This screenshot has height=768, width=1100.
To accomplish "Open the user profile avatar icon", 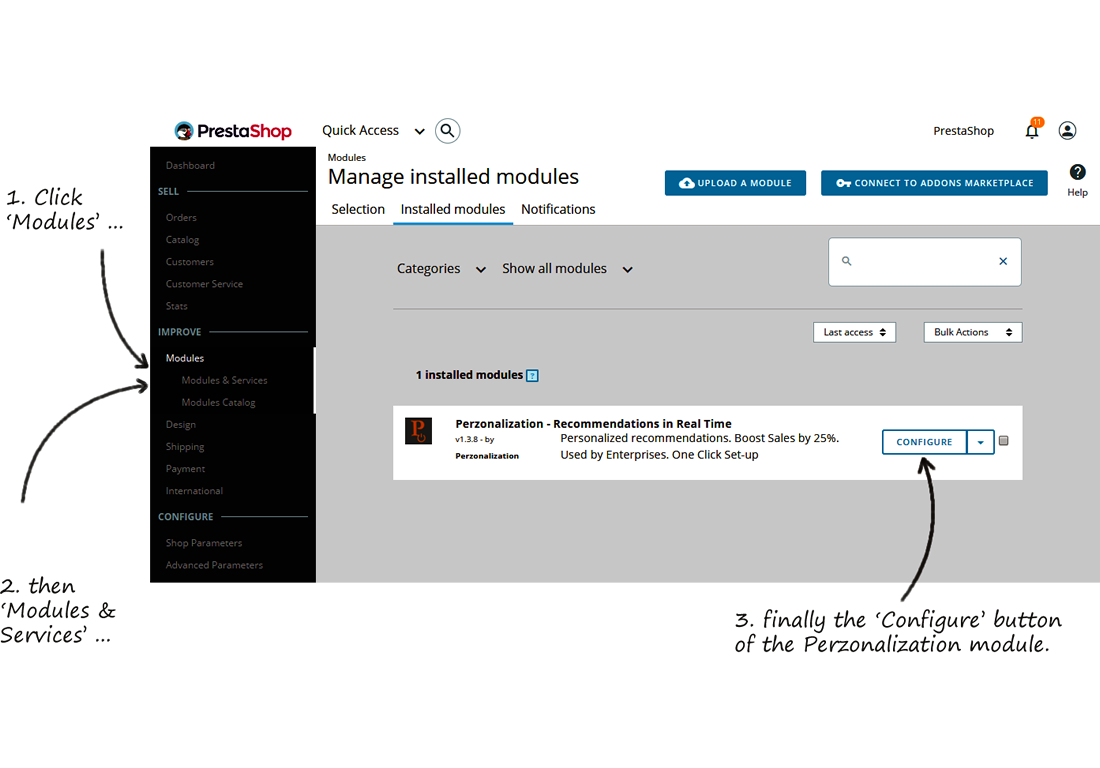I will [1067, 130].
